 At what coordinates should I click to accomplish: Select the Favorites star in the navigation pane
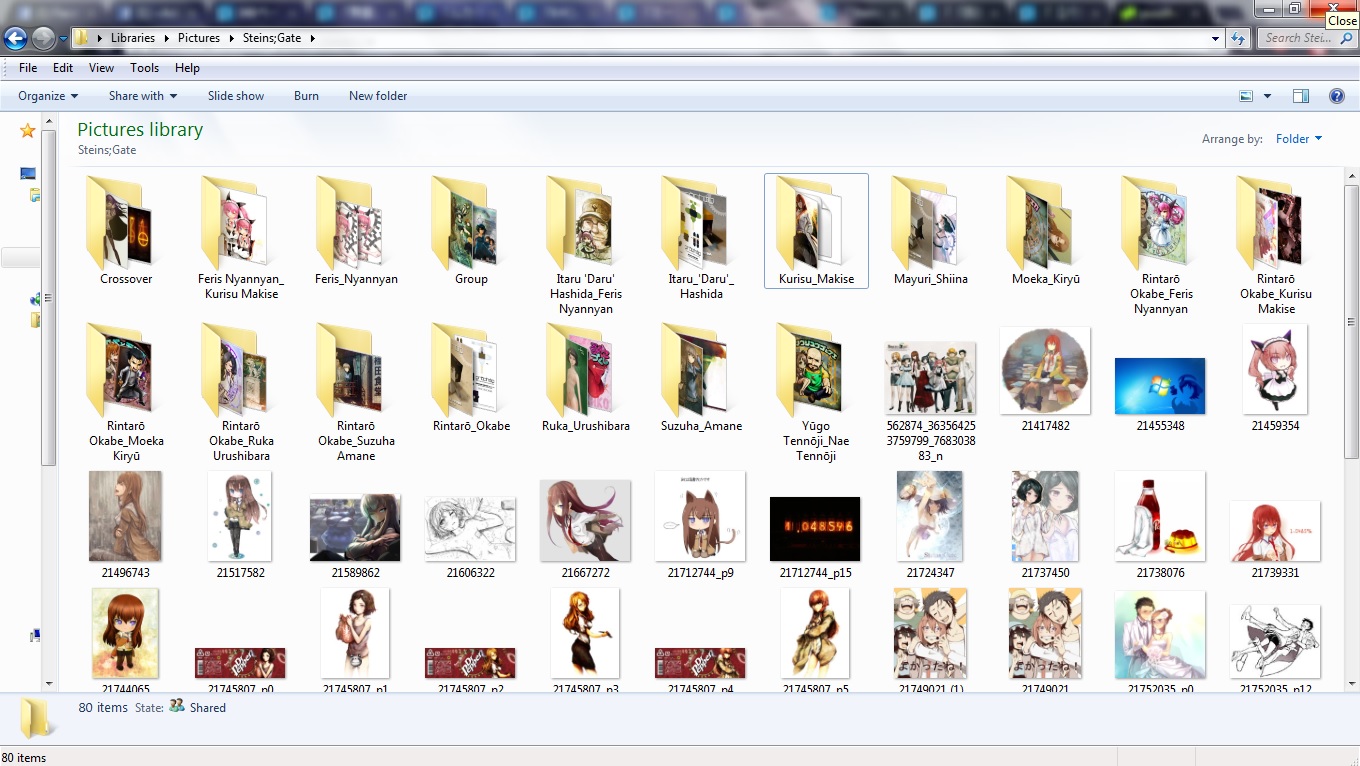click(27, 131)
